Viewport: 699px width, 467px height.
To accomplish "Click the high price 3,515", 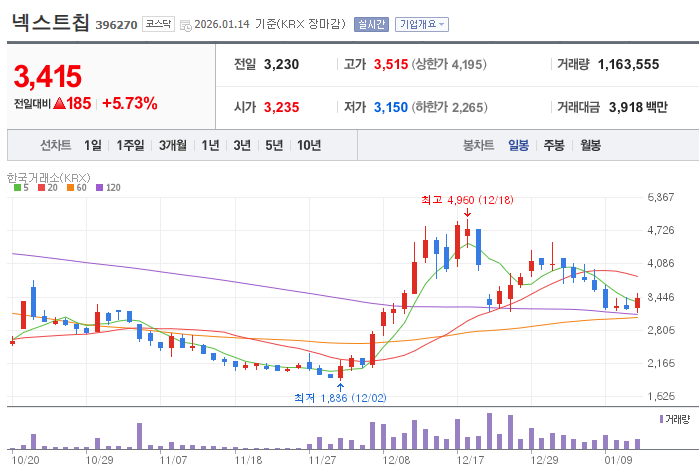I will 391,65.
